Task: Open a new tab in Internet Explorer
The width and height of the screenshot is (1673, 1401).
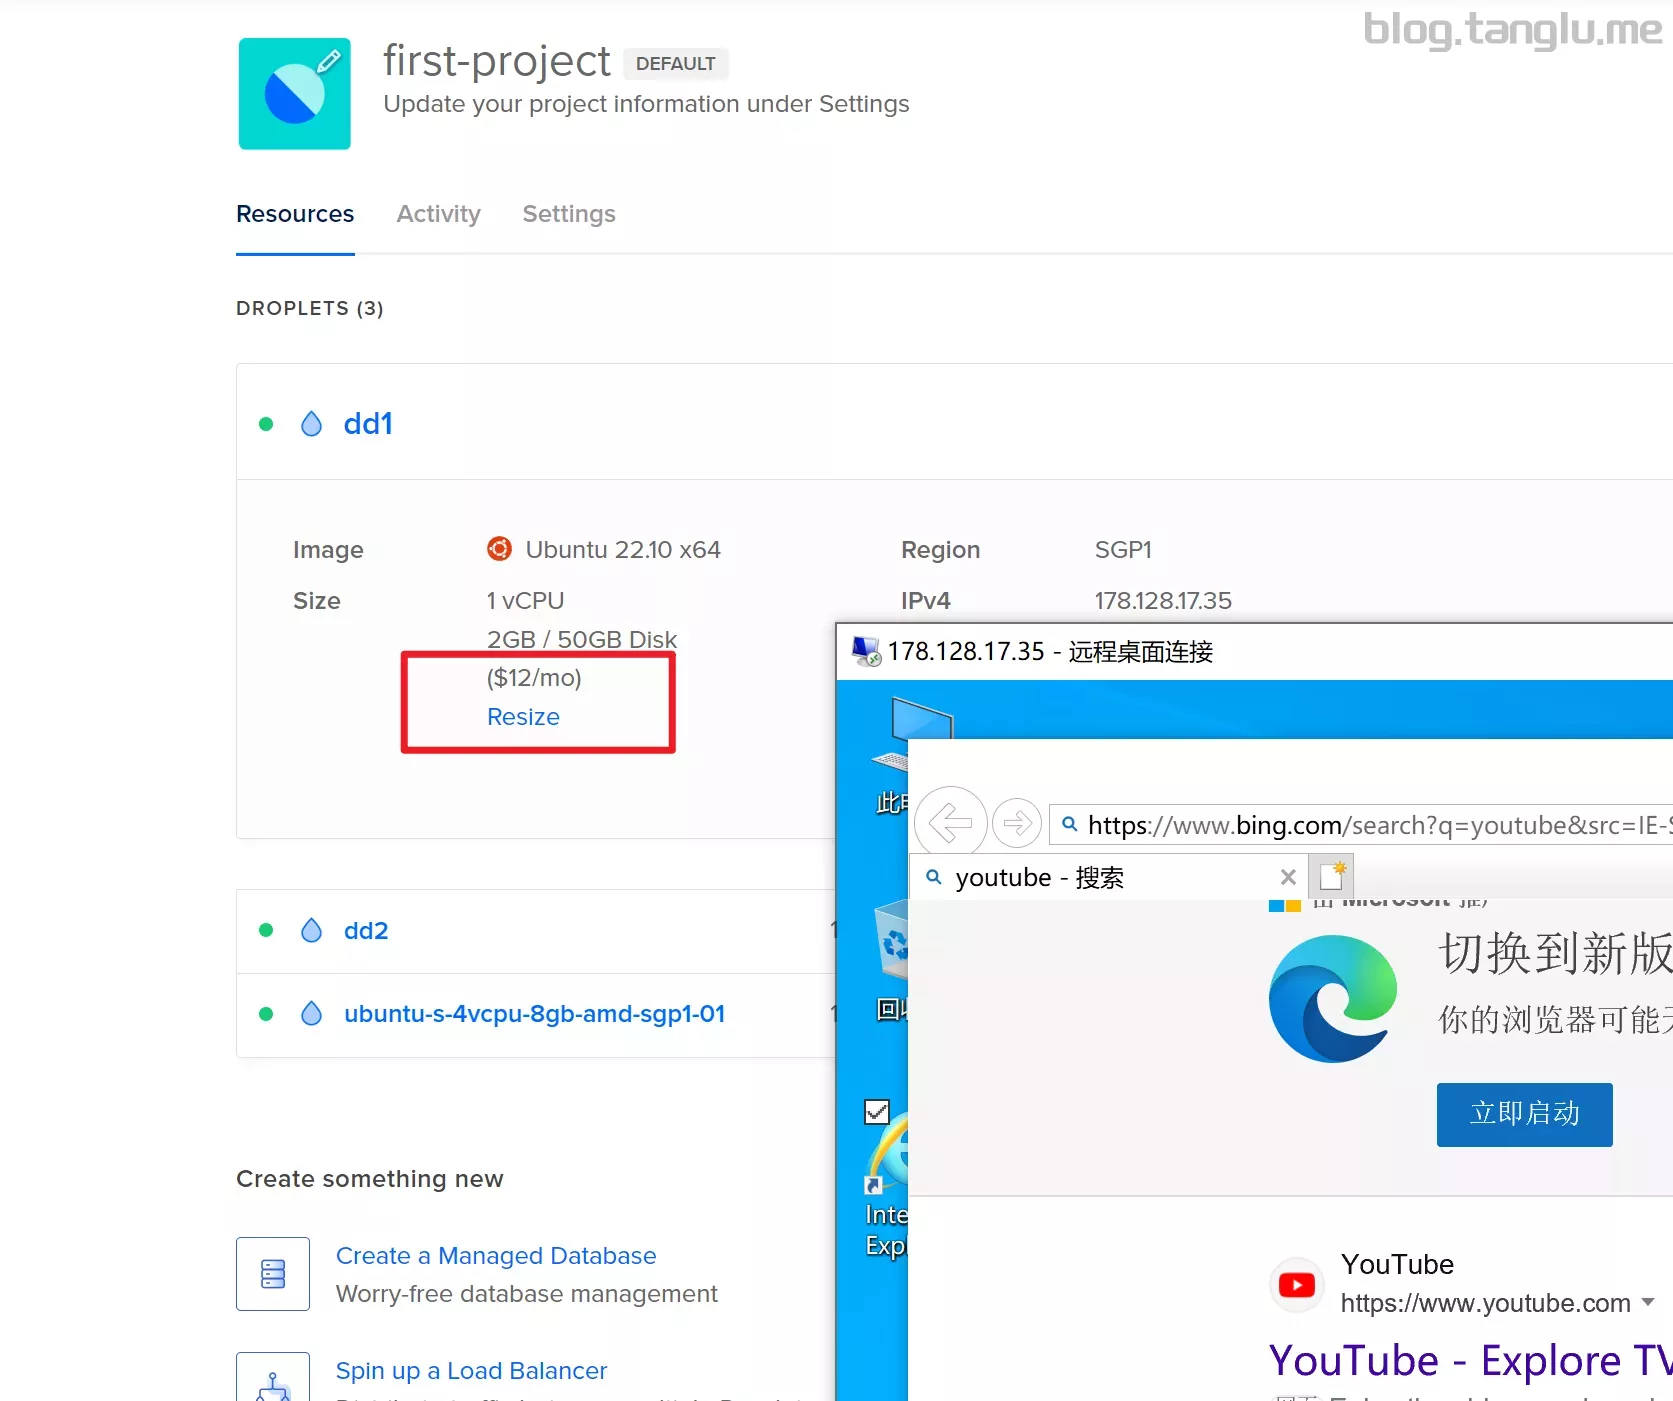Action: pos(1332,876)
